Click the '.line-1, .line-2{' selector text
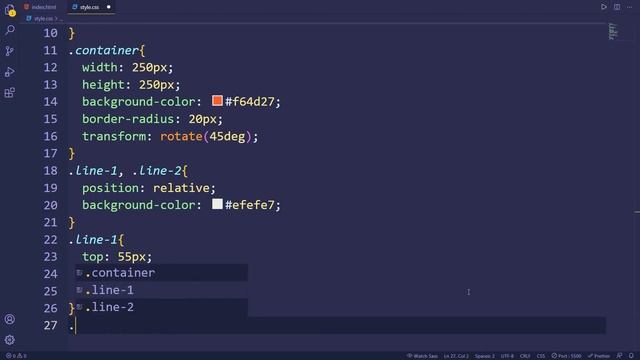This screenshot has width=640, height=360. 128,170
